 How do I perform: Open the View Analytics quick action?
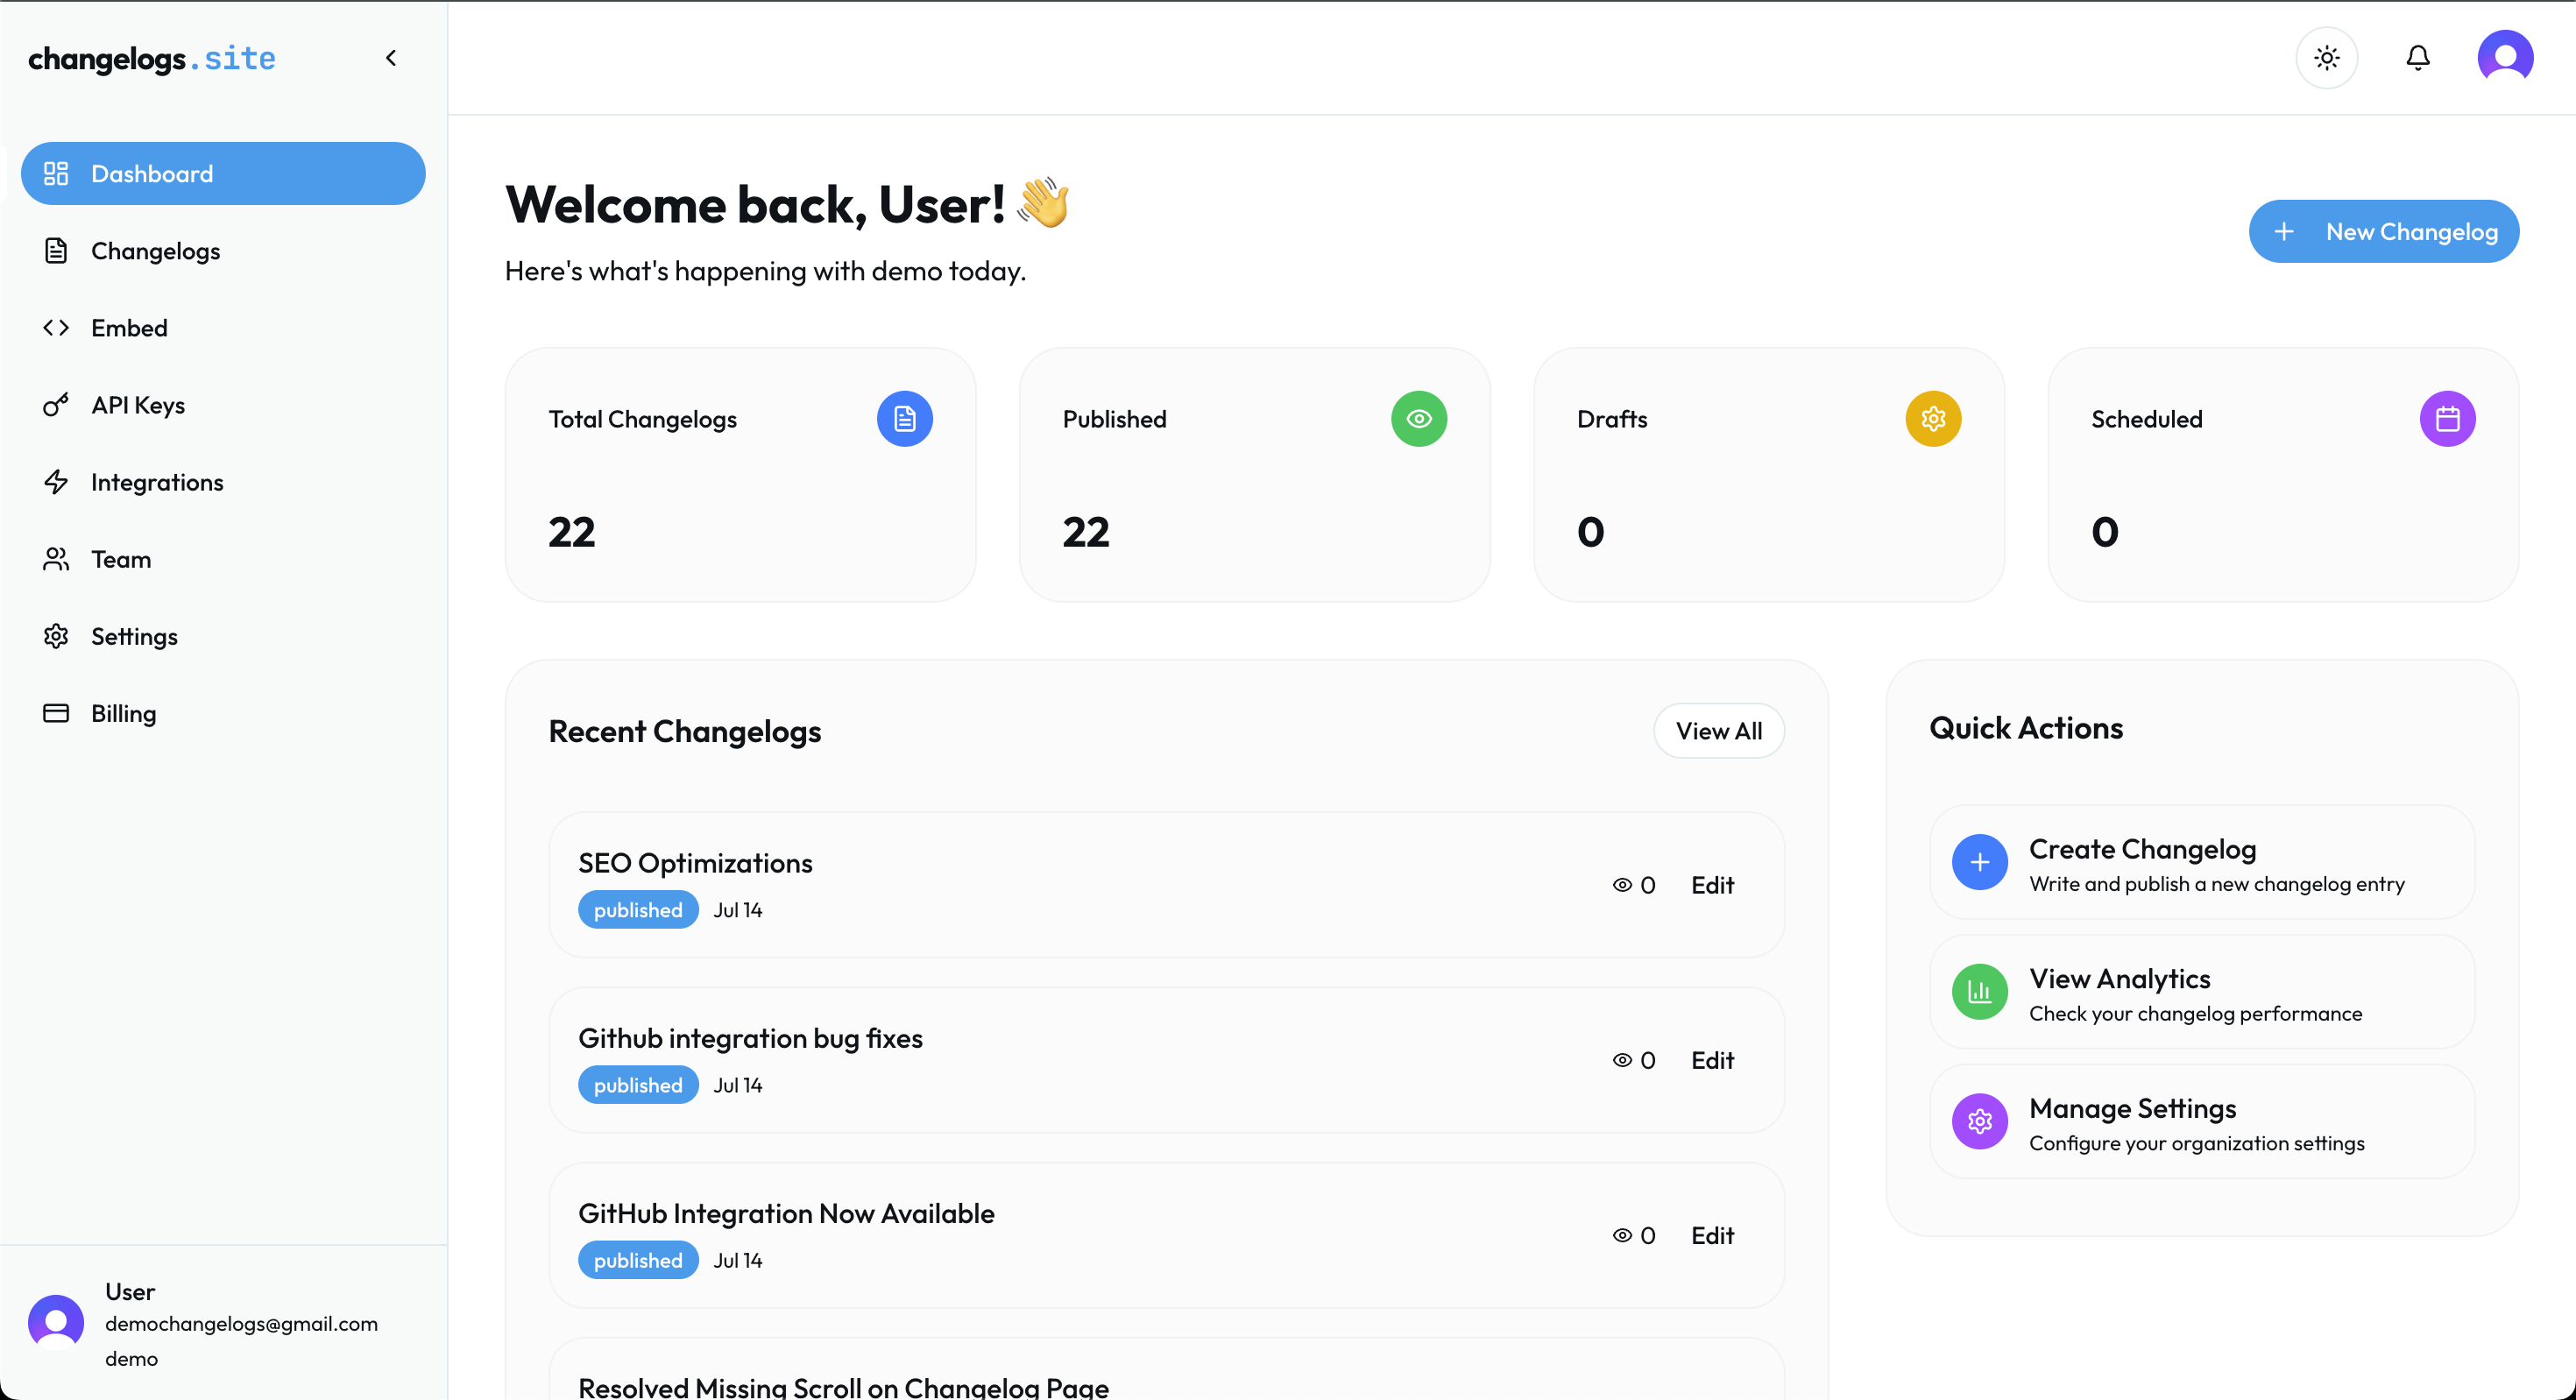point(2202,992)
